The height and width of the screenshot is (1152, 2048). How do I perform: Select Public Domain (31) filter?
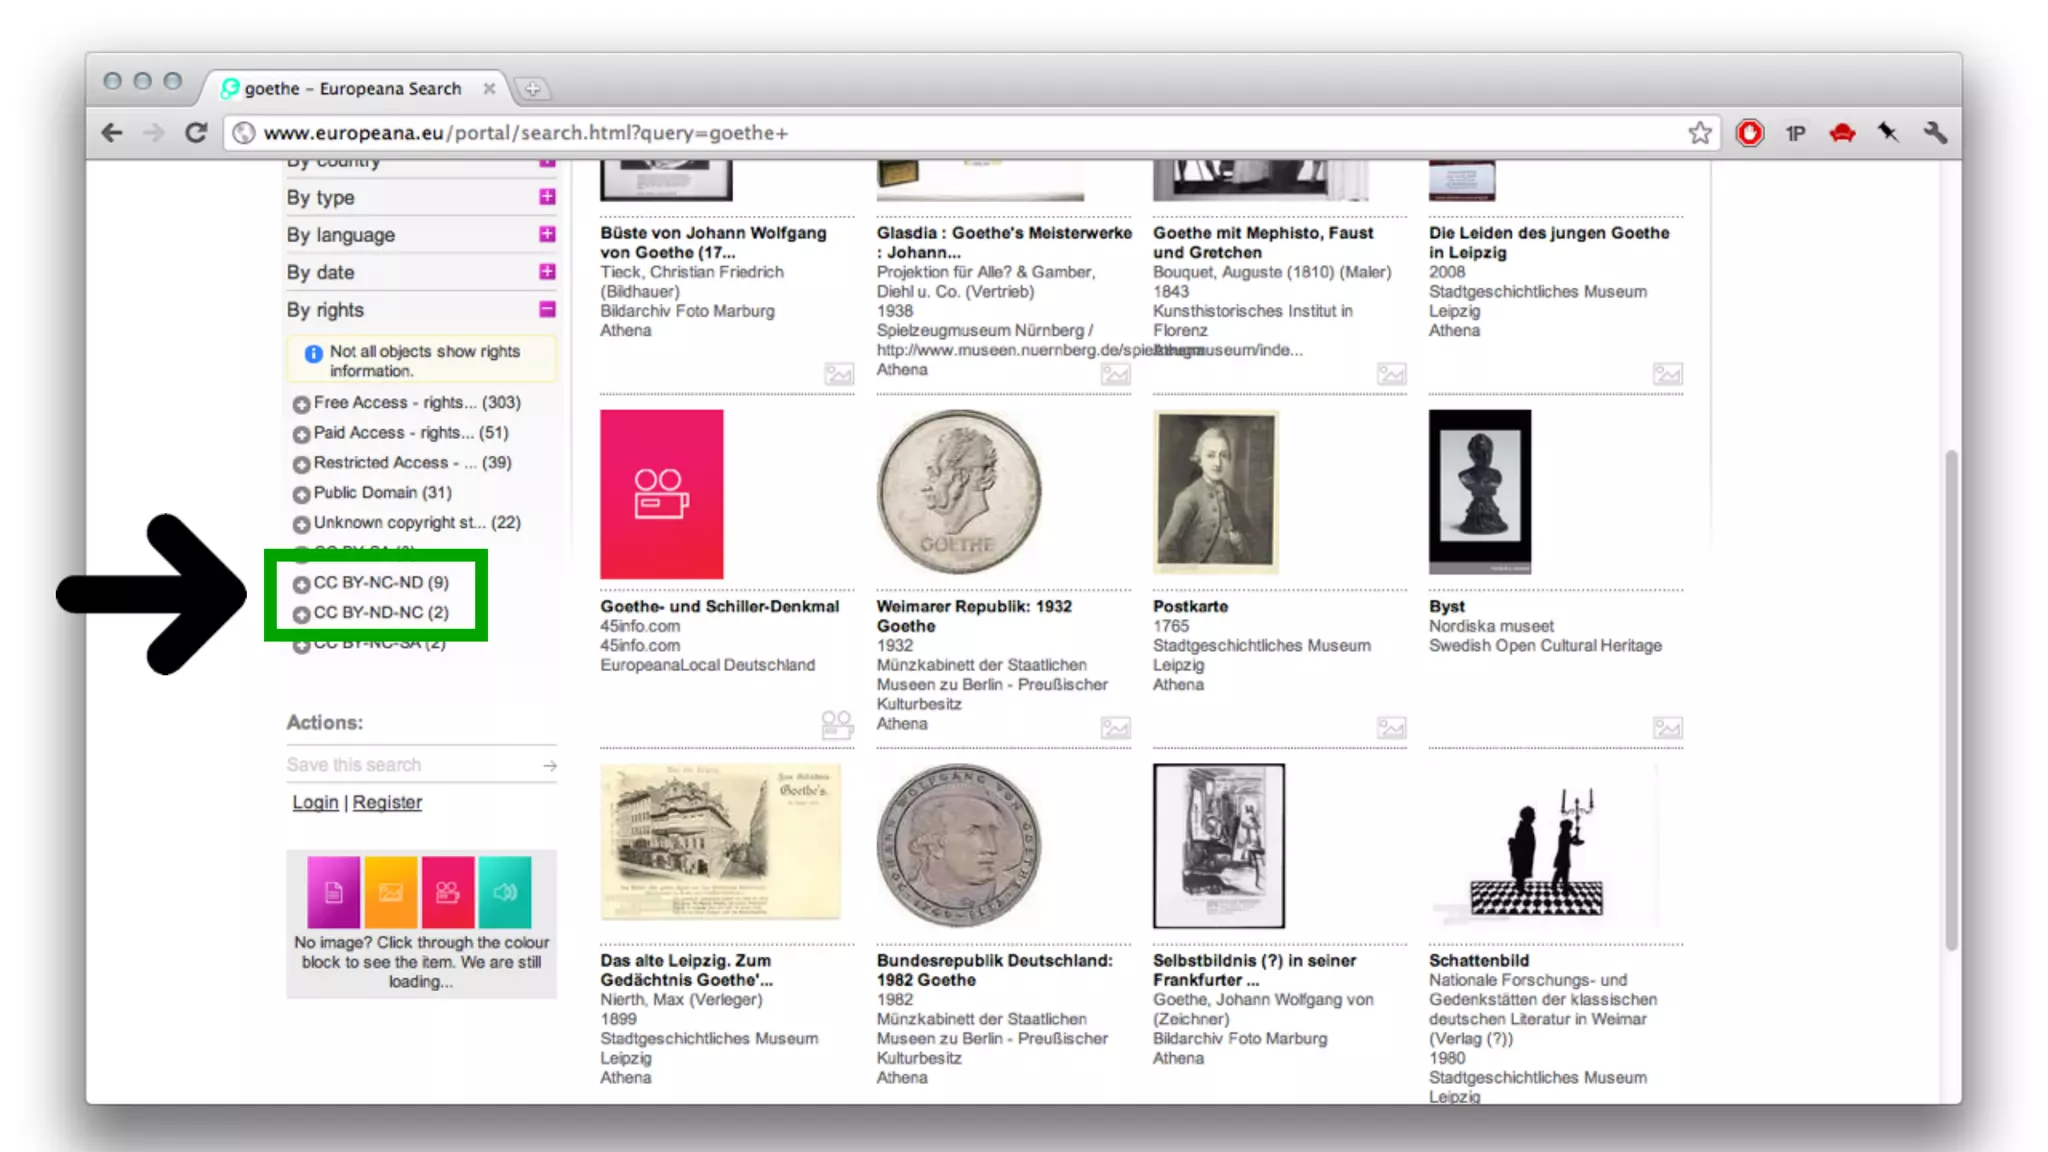pos(382,493)
